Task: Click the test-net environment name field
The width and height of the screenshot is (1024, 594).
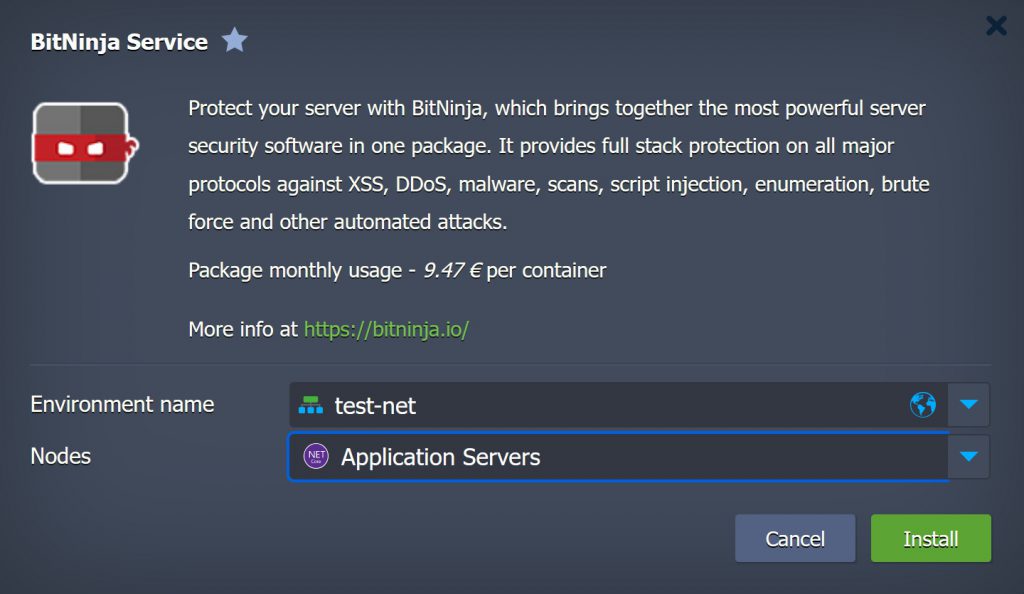Action: (600, 405)
